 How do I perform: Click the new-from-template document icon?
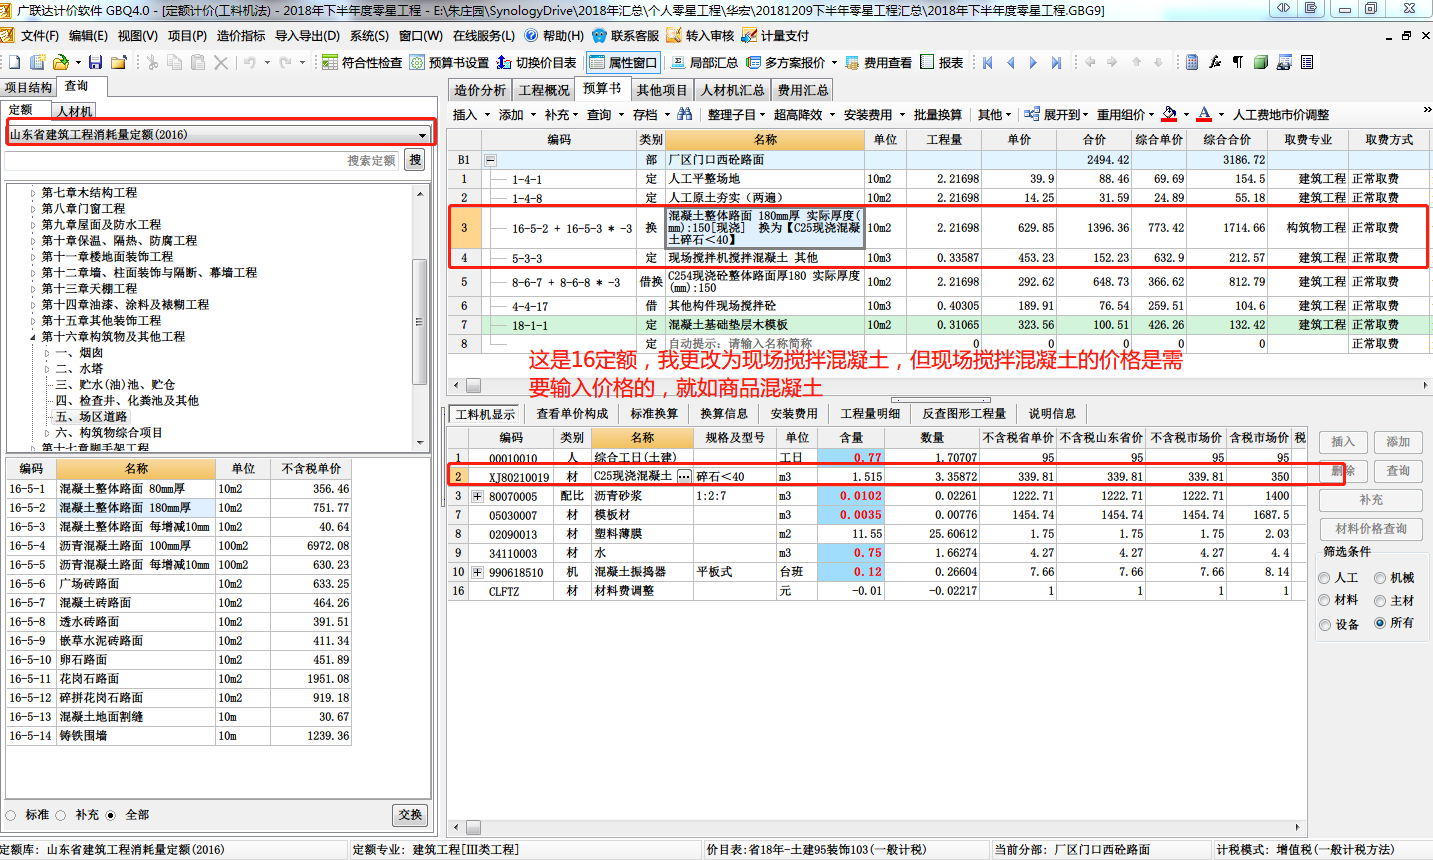[37, 62]
